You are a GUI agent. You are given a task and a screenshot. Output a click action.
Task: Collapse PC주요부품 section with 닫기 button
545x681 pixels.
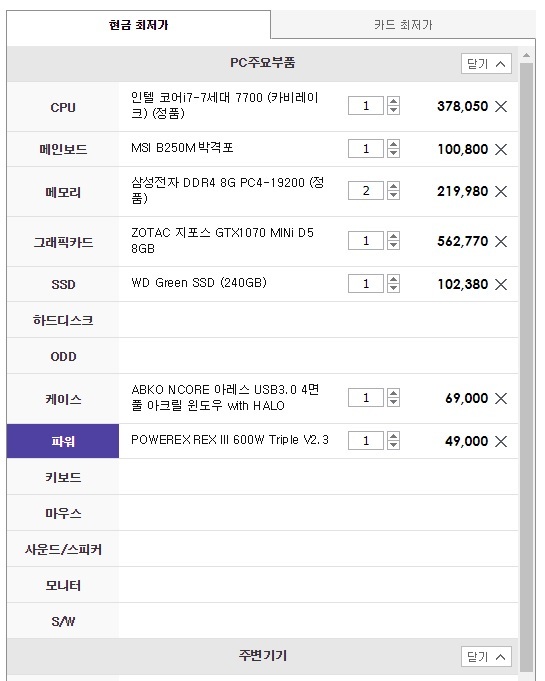tap(486, 64)
